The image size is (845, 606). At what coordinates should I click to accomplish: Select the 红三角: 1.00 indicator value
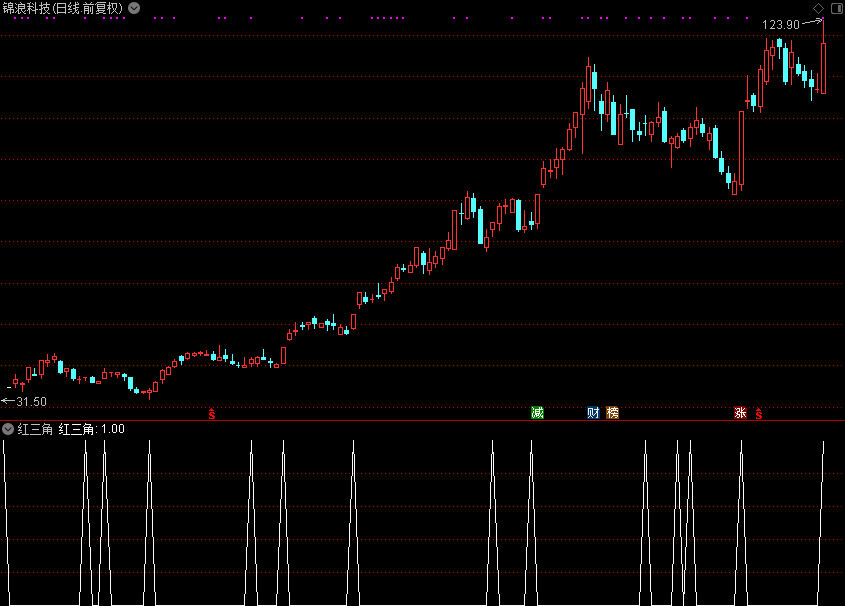[x=92, y=429]
